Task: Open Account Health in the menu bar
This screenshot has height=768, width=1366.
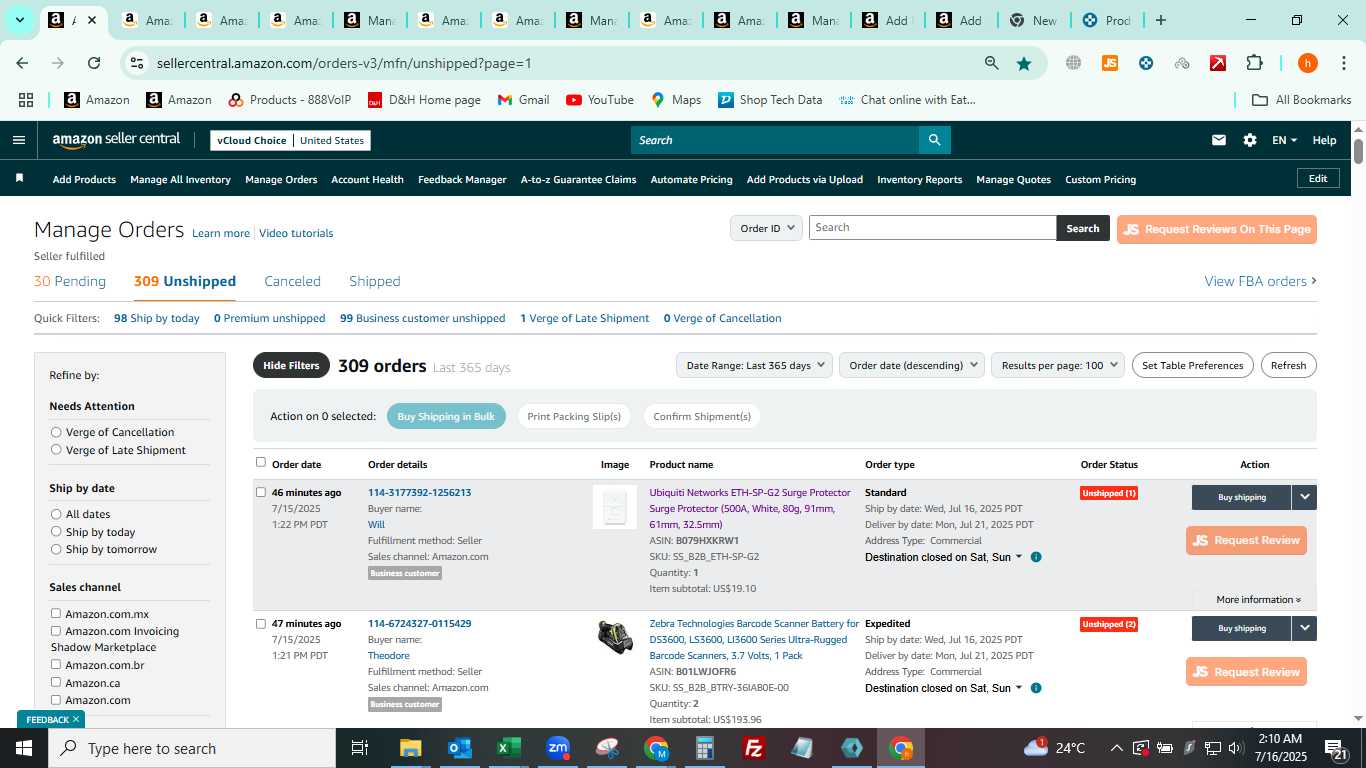Action: [367, 179]
